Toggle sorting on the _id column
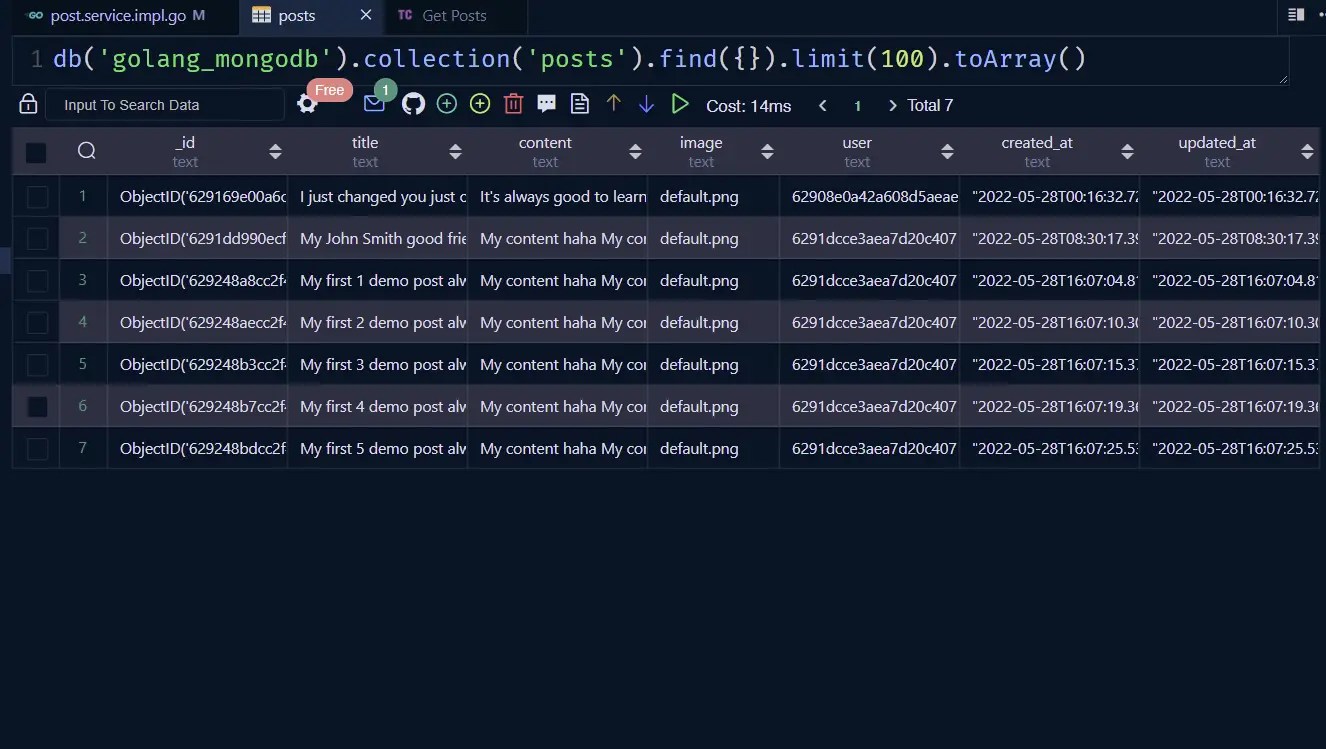 275,151
